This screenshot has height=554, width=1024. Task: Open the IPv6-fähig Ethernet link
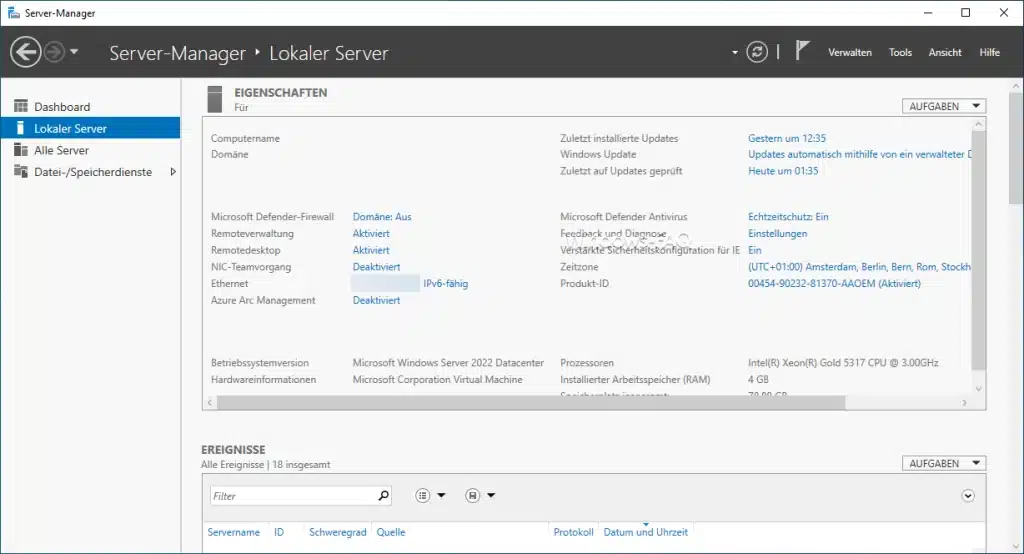(445, 284)
